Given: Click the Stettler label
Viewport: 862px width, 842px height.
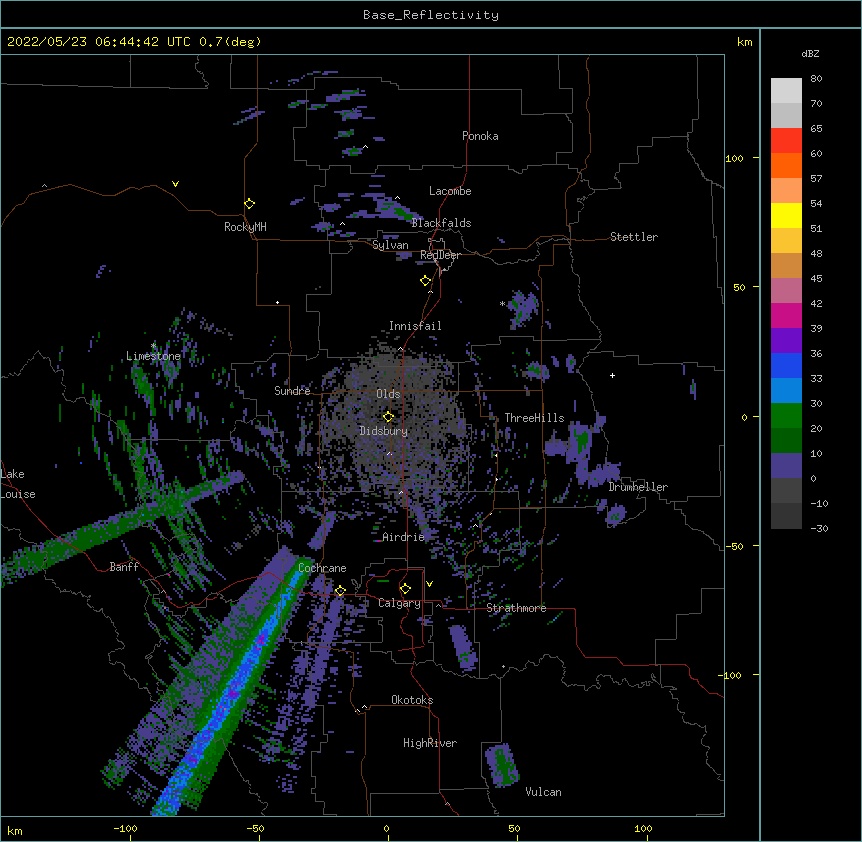Looking at the screenshot, I should 634,237.
